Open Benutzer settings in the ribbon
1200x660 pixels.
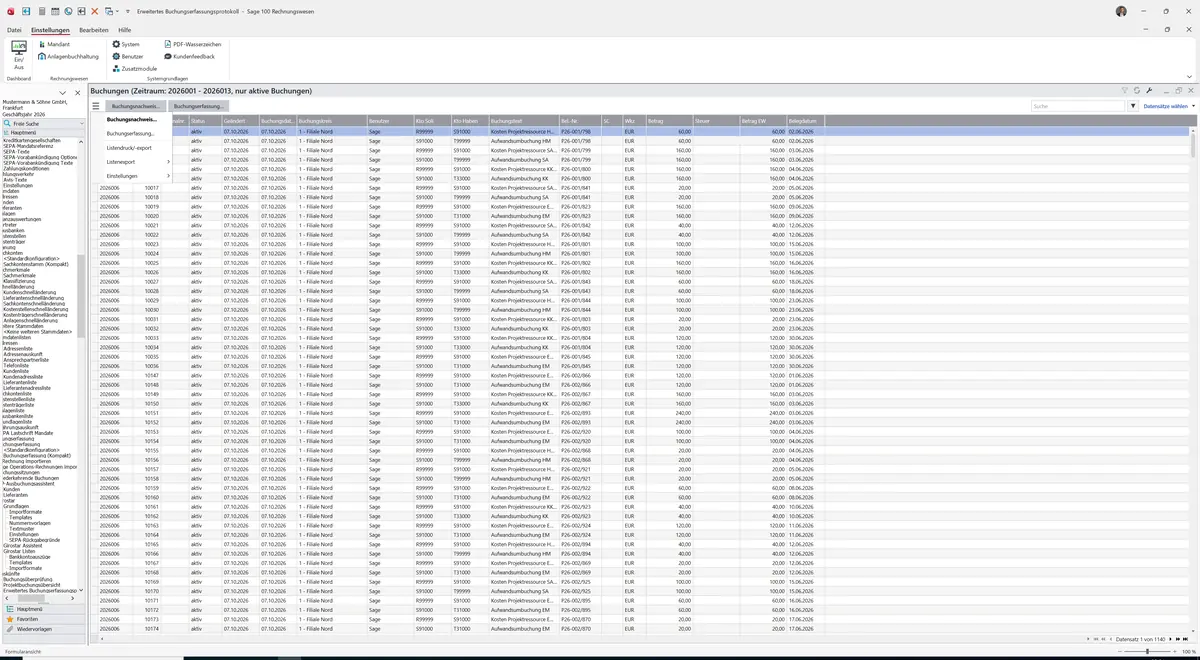point(127,56)
